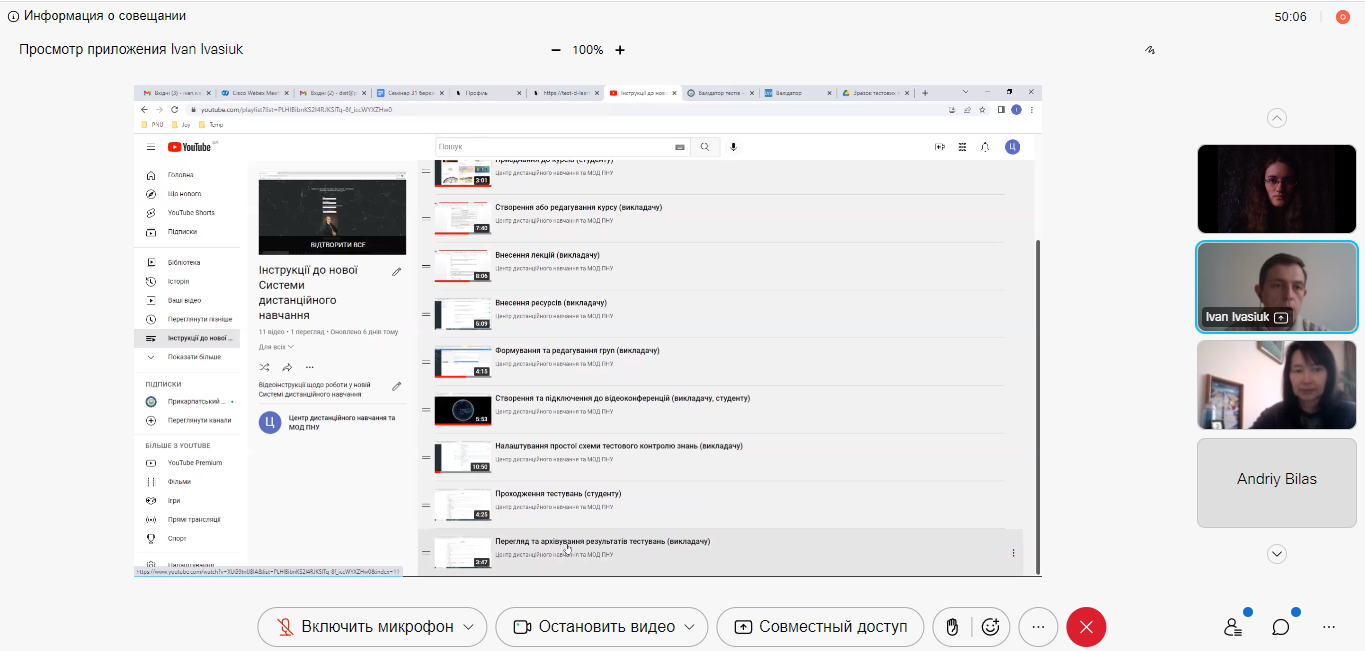Show previous participants with up chevron
The width and height of the screenshot is (1365, 651).
point(1277,118)
